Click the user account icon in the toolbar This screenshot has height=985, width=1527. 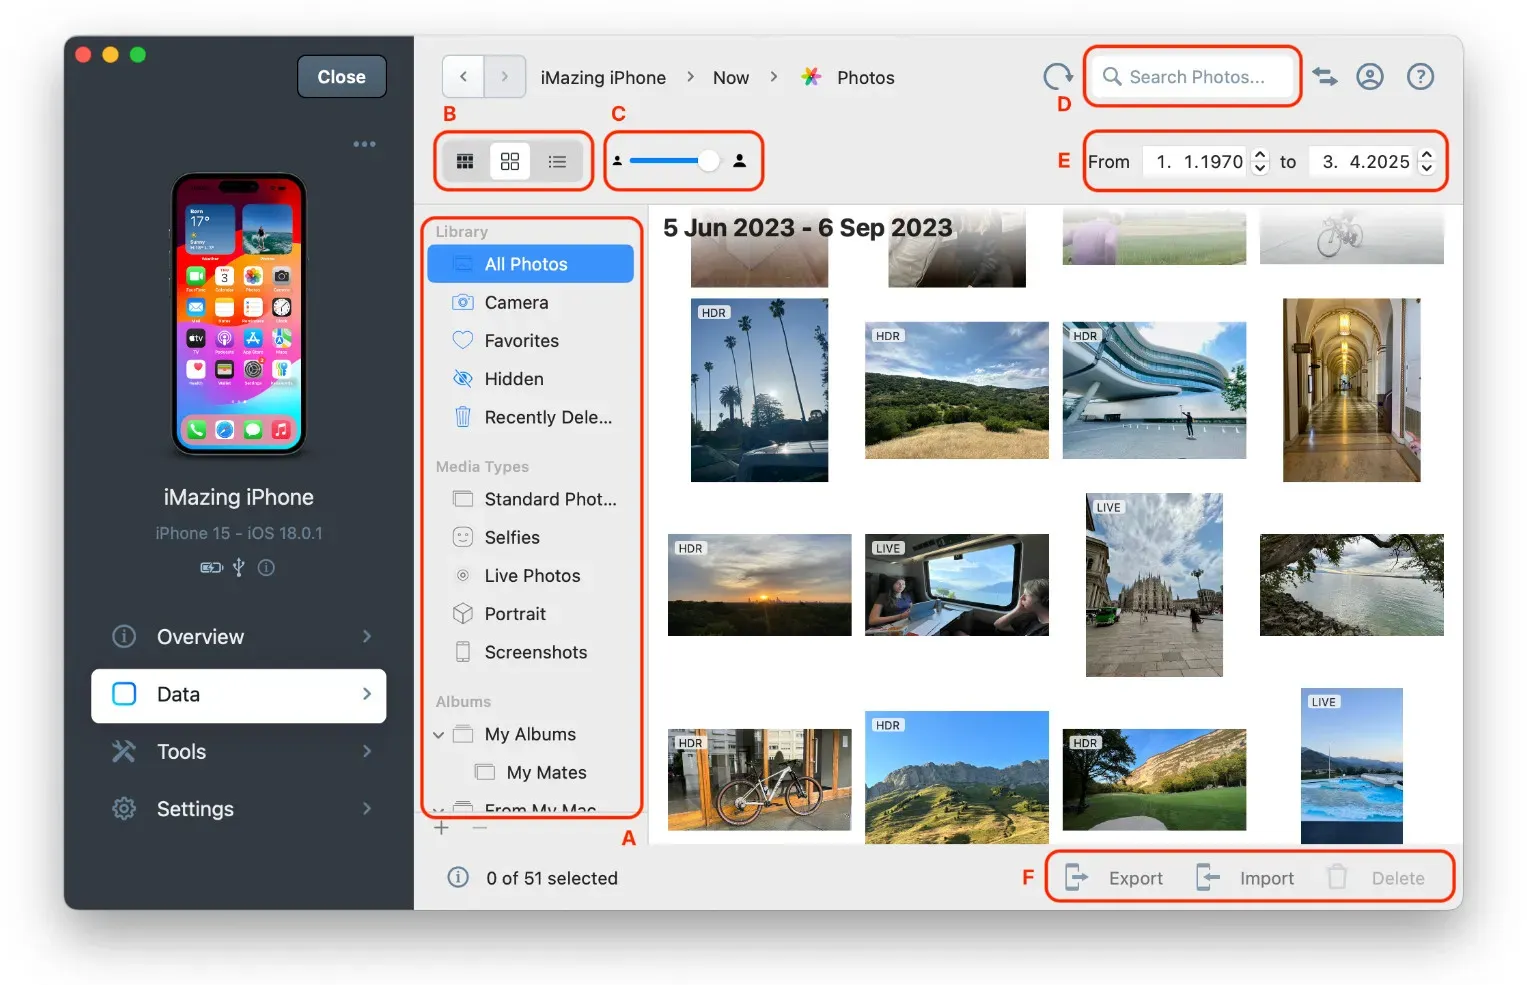1369,76
